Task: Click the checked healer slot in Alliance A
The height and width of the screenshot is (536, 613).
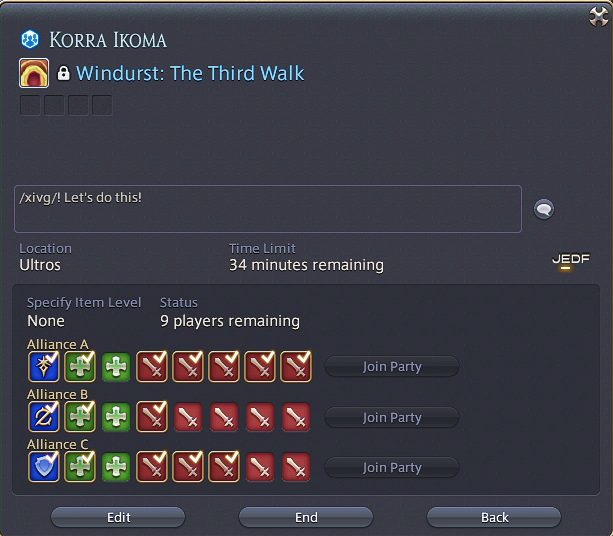Action: click(80, 367)
